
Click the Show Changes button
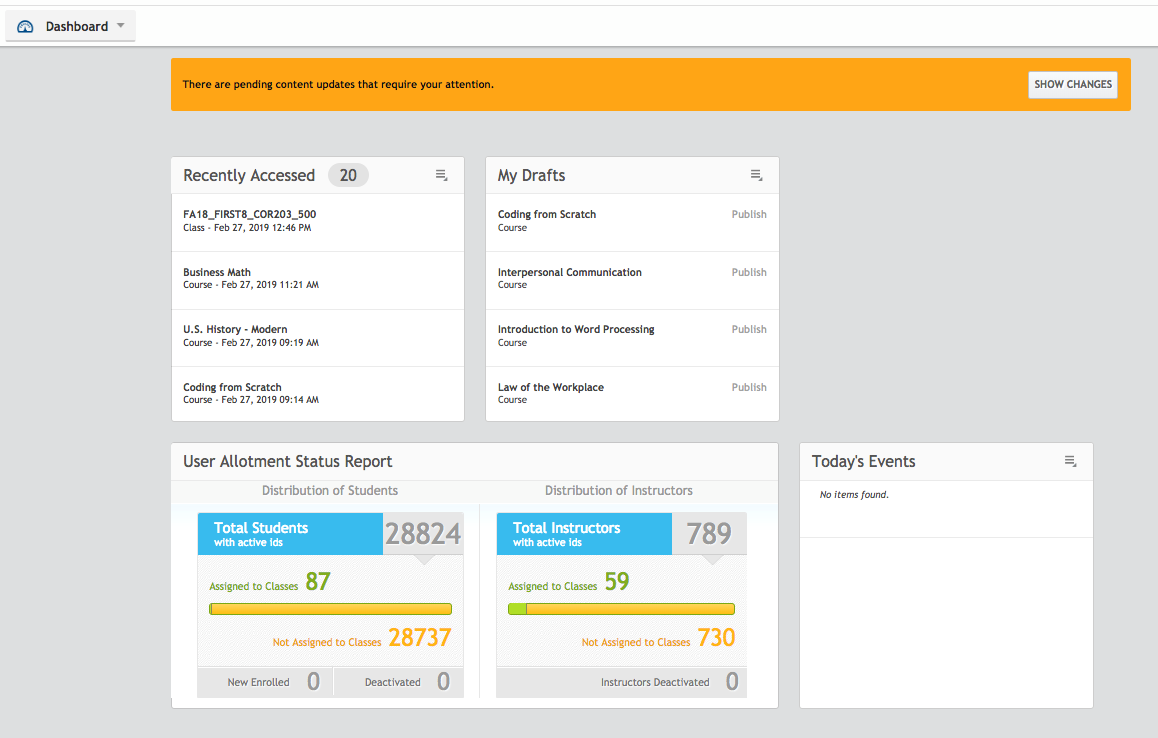pos(1072,85)
